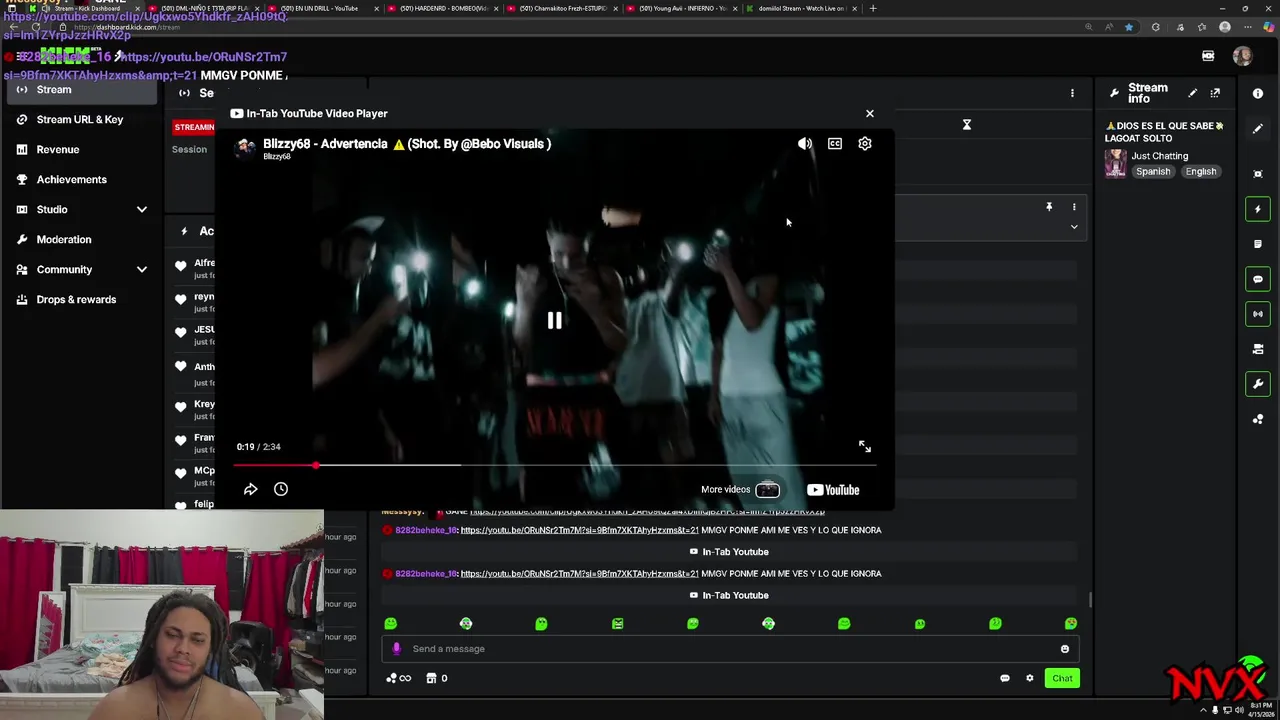Toggle the lightning bolt activity panel
Image resolution: width=1280 pixels, height=720 pixels.
tap(1258, 209)
